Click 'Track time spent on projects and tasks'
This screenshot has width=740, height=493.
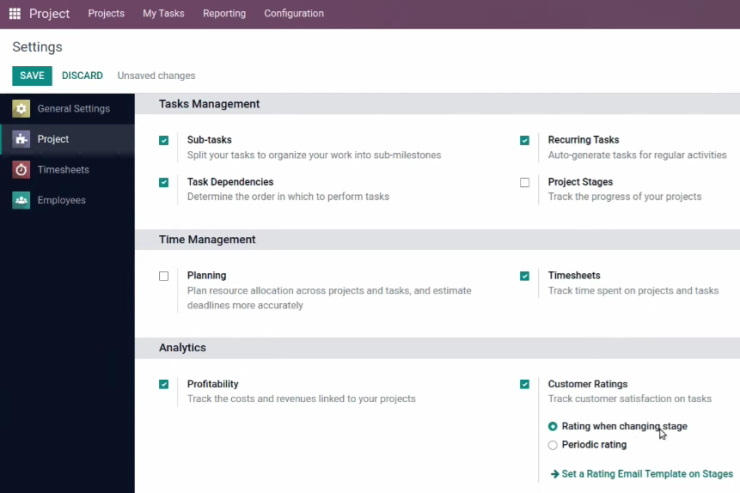(x=633, y=291)
